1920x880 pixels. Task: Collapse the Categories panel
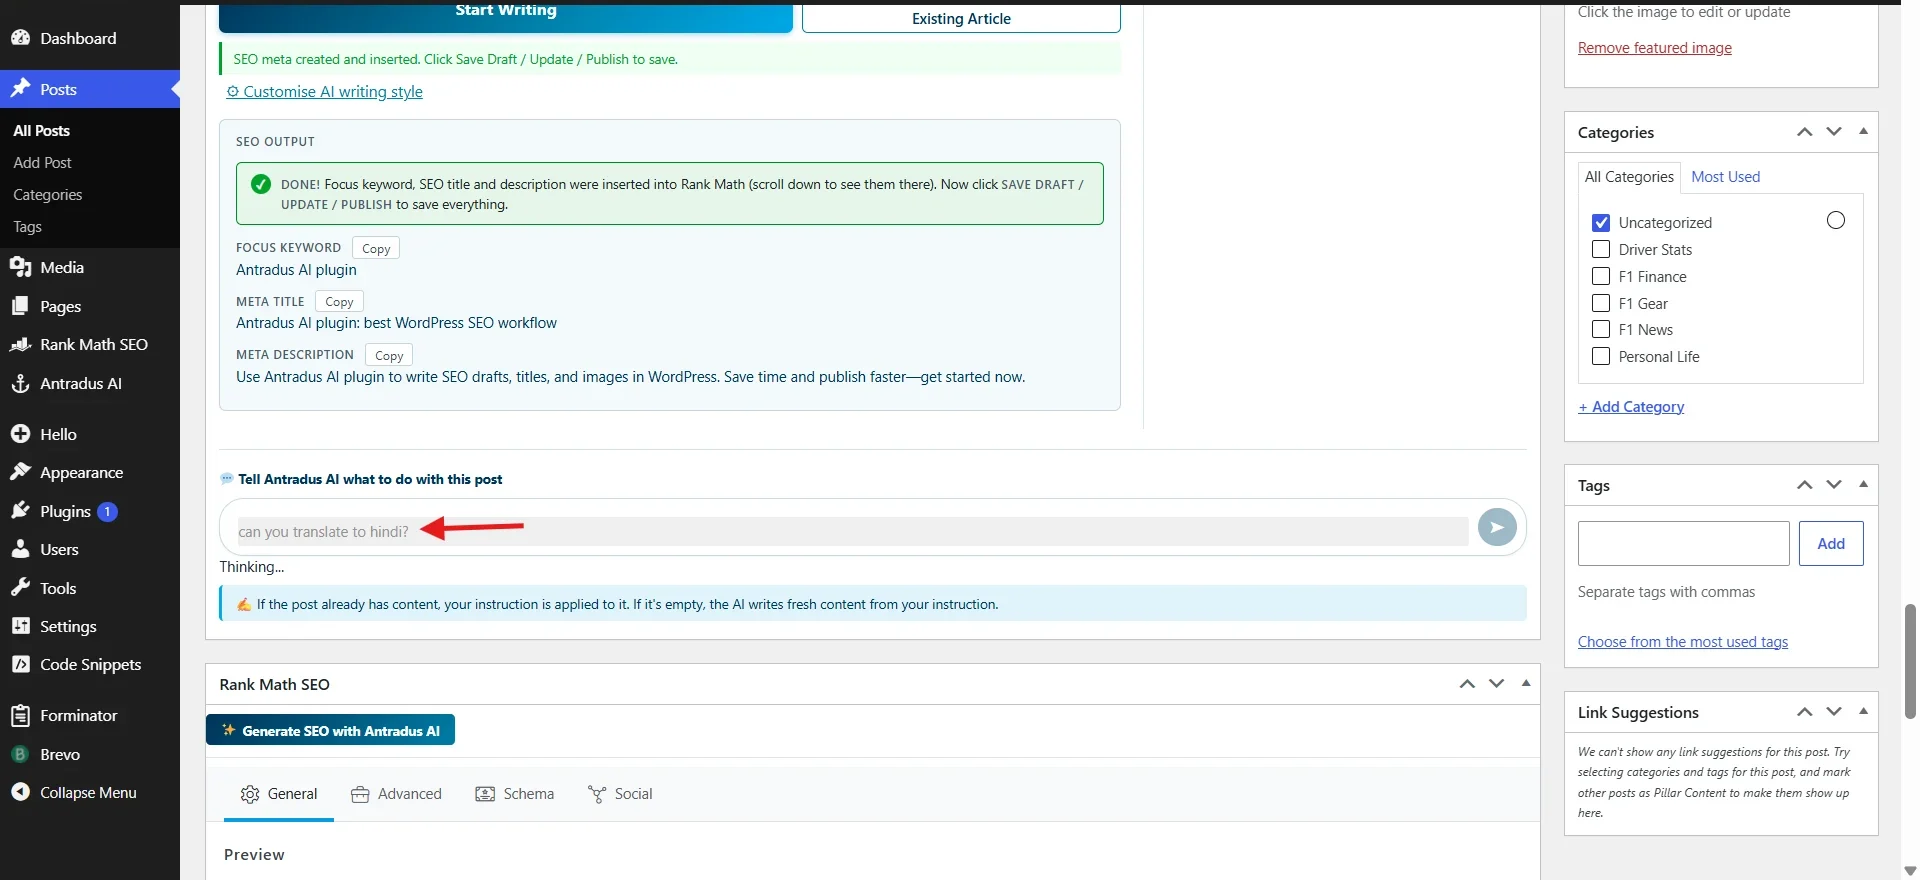1863,131
